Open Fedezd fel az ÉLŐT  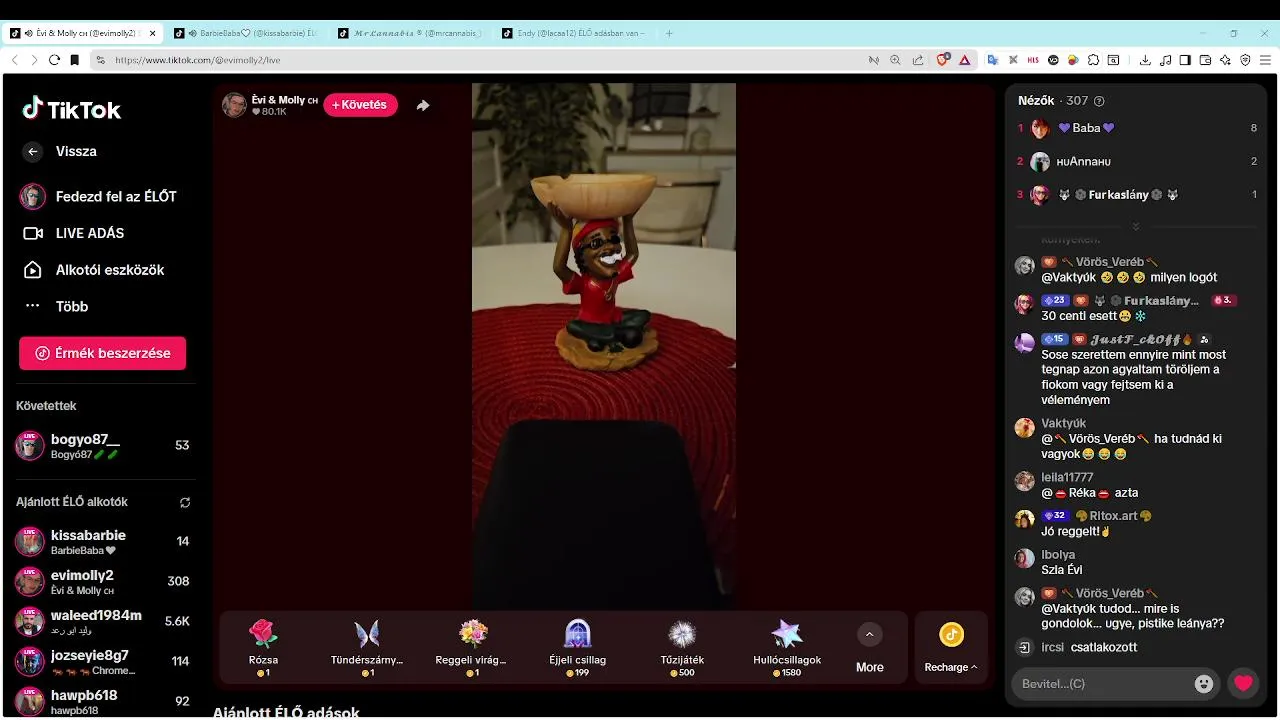coord(98,196)
